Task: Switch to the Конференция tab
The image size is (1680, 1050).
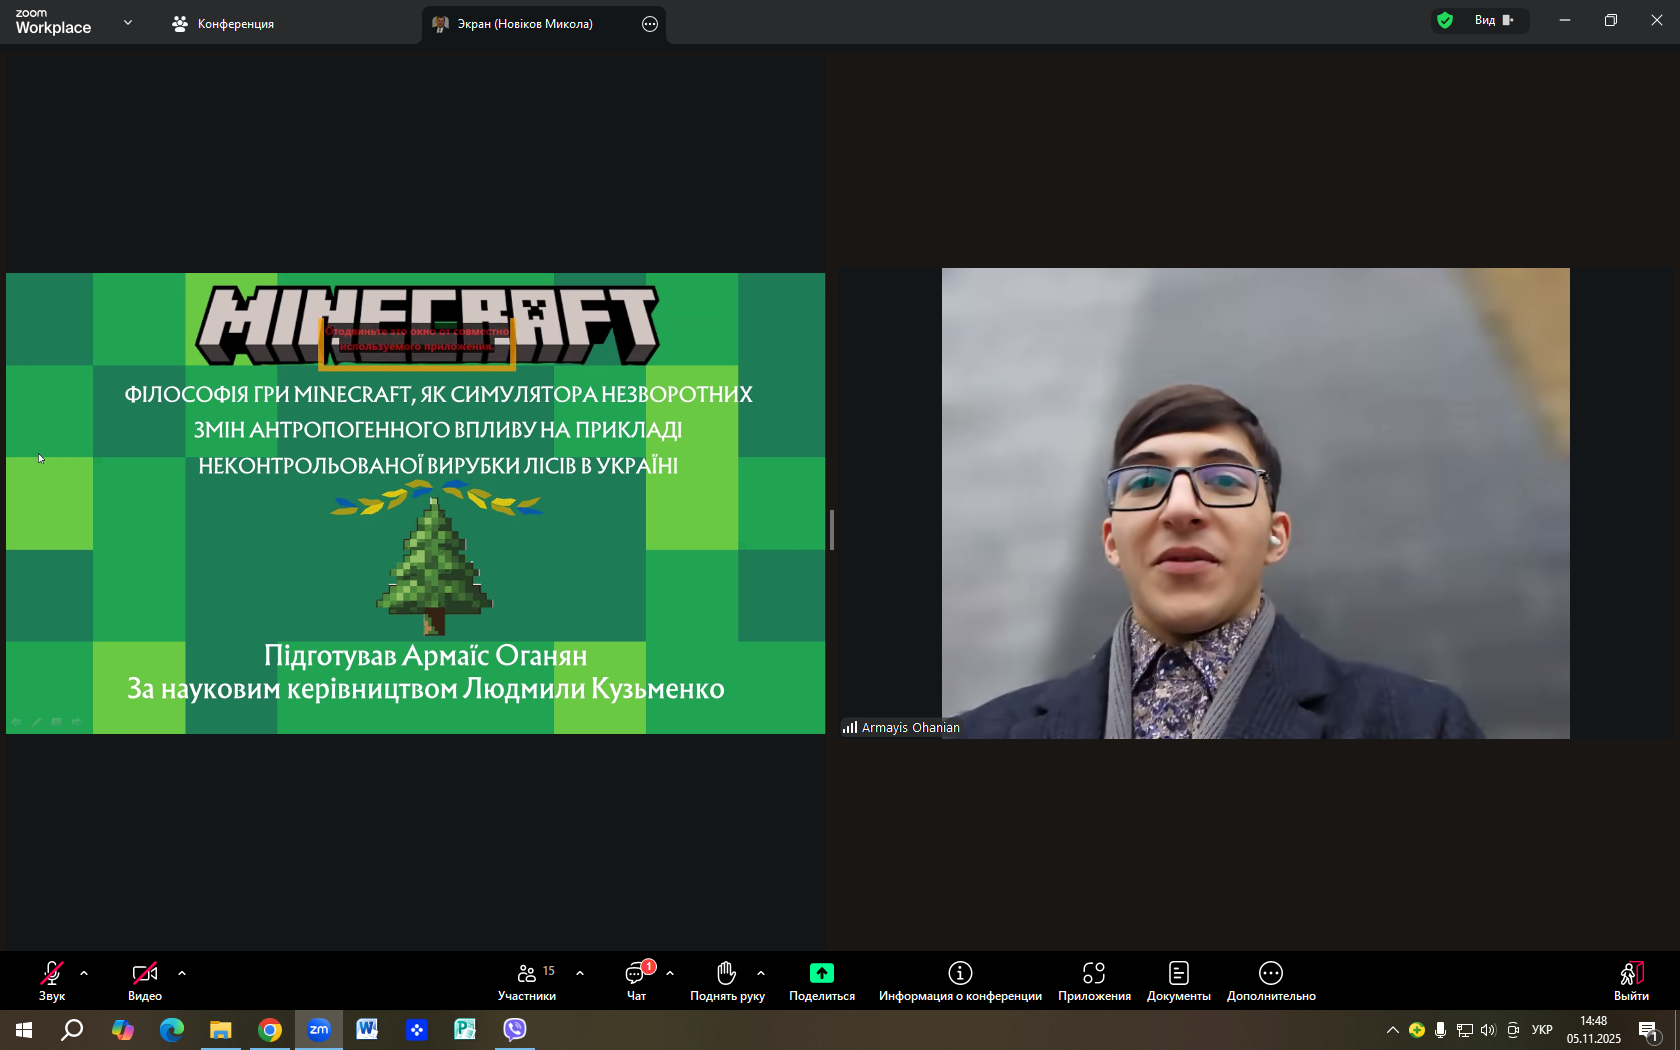Action: point(223,24)
